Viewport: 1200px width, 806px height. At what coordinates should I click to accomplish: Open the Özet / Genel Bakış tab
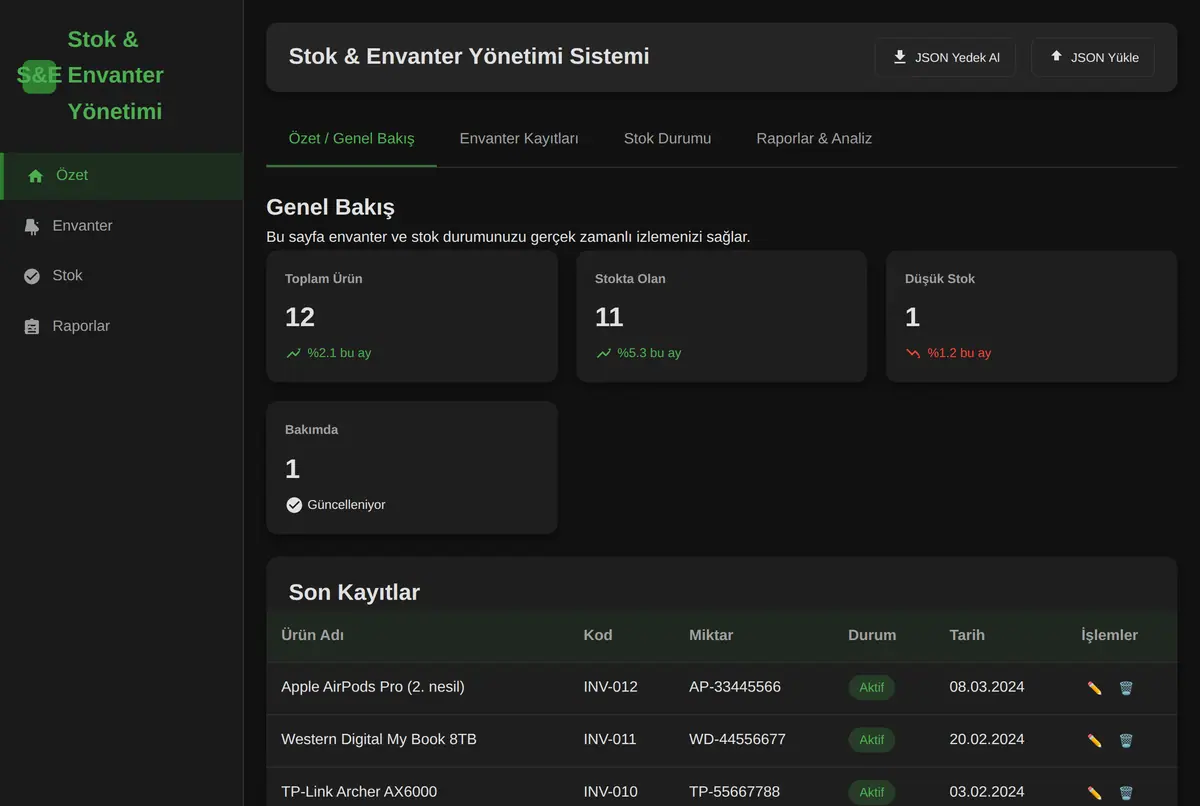click(x=351, y=139)
